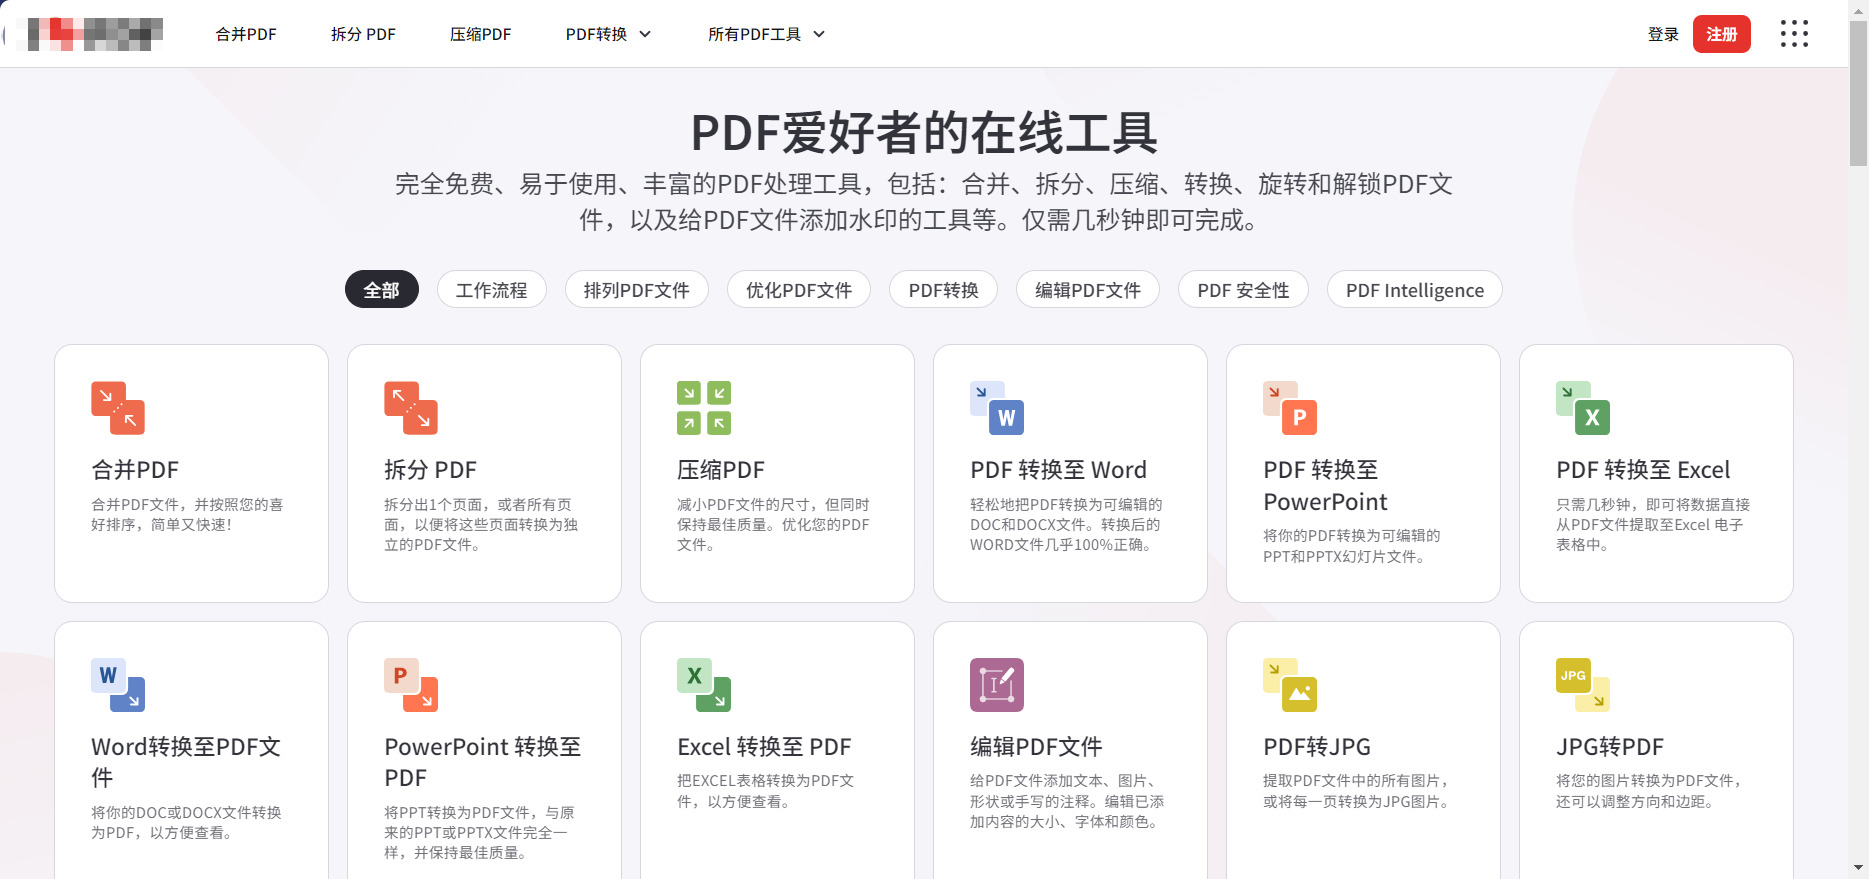Select the 编辑PDF文件 filter tab
The height and width of the screenshot is (879, 1869).
(1088, 290)
